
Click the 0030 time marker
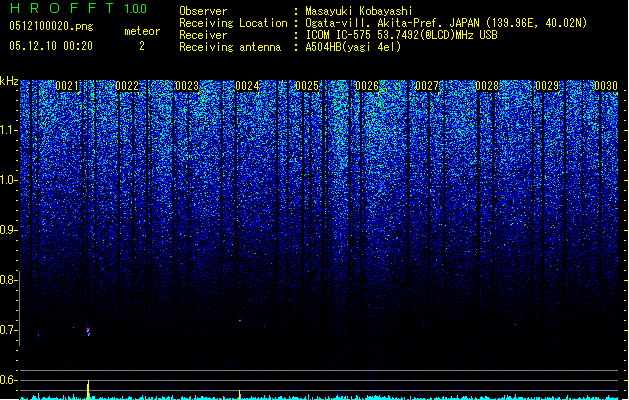click(x=606, y=86)
